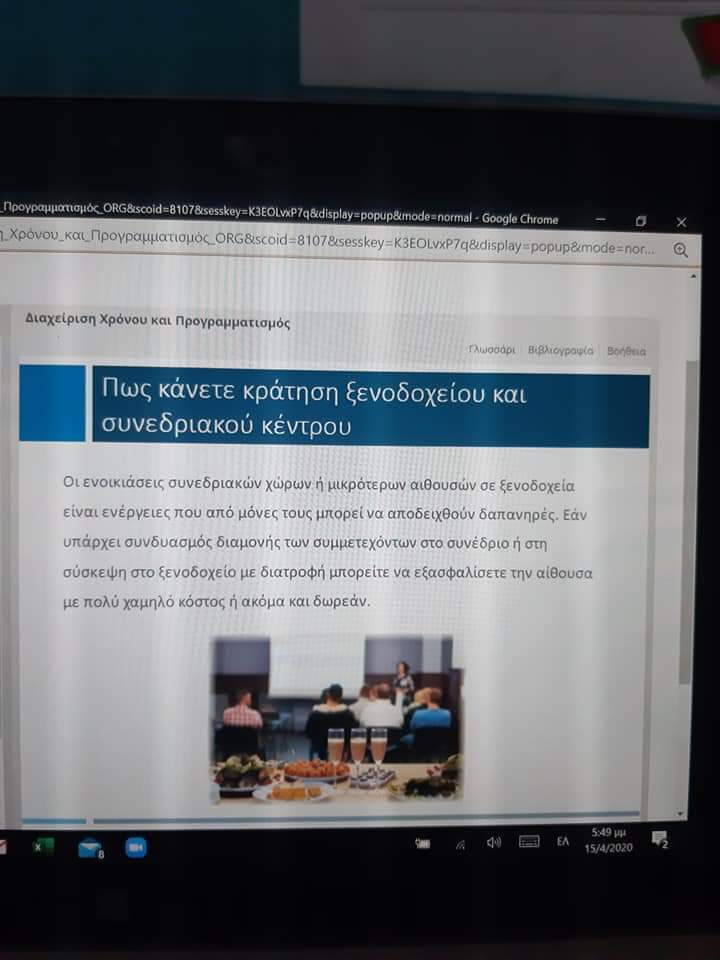Click the popup address bar URL
Viewport: 720px width, 960px height.
(330, 246)
